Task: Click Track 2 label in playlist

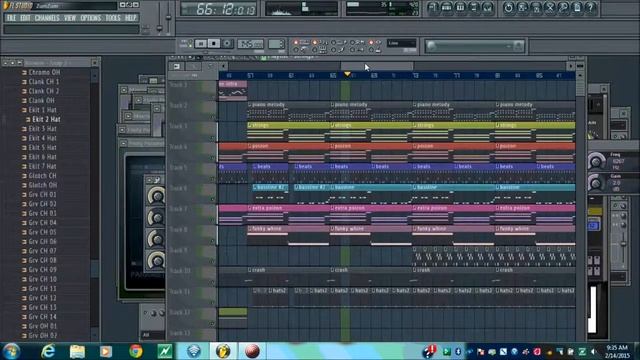Action: (178, 106)
